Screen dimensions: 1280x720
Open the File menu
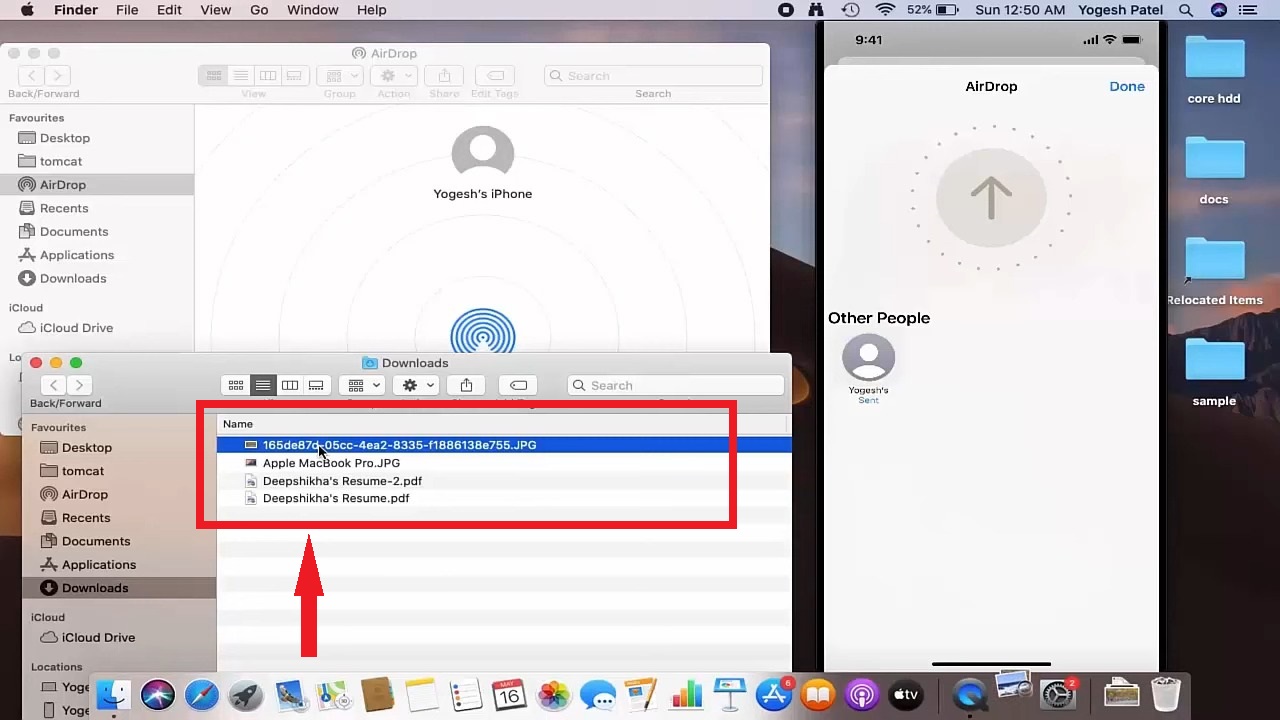click(x=127, y=10)
